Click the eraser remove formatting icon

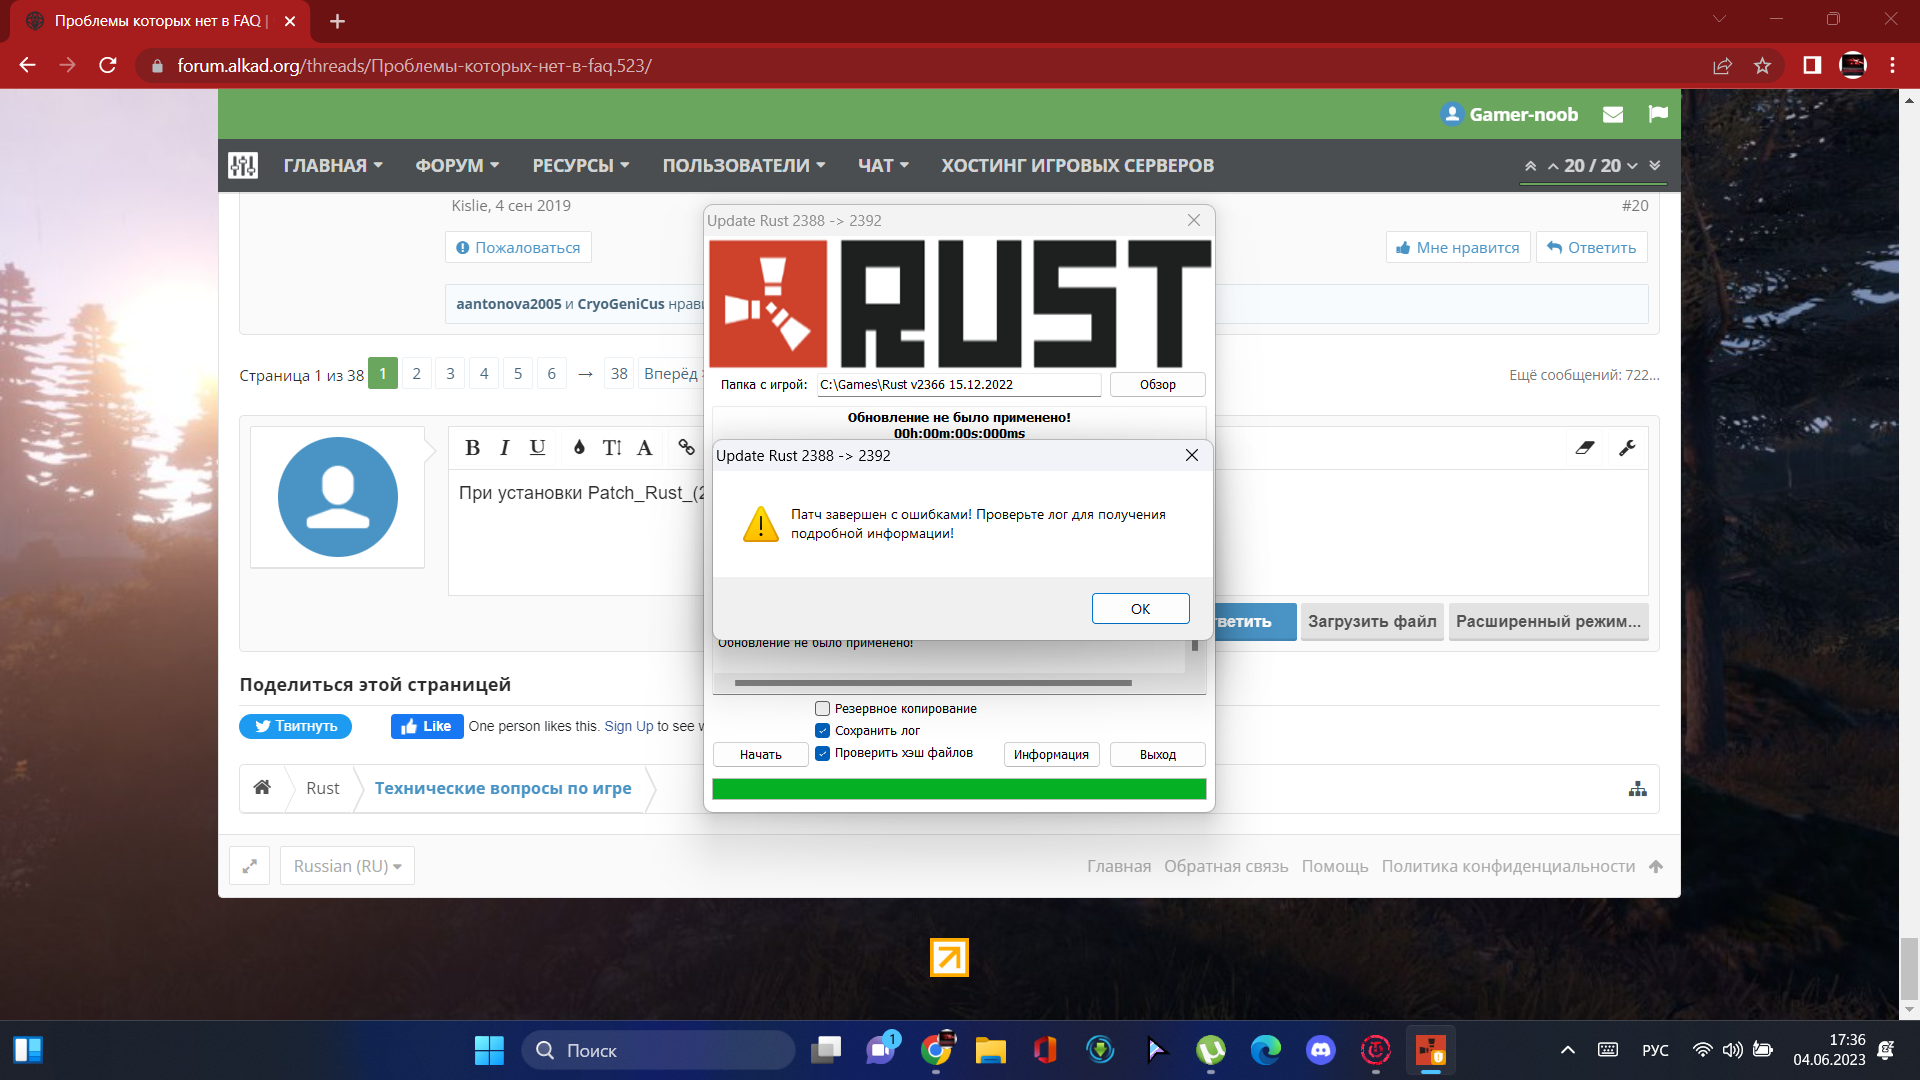coord(1585,448)
